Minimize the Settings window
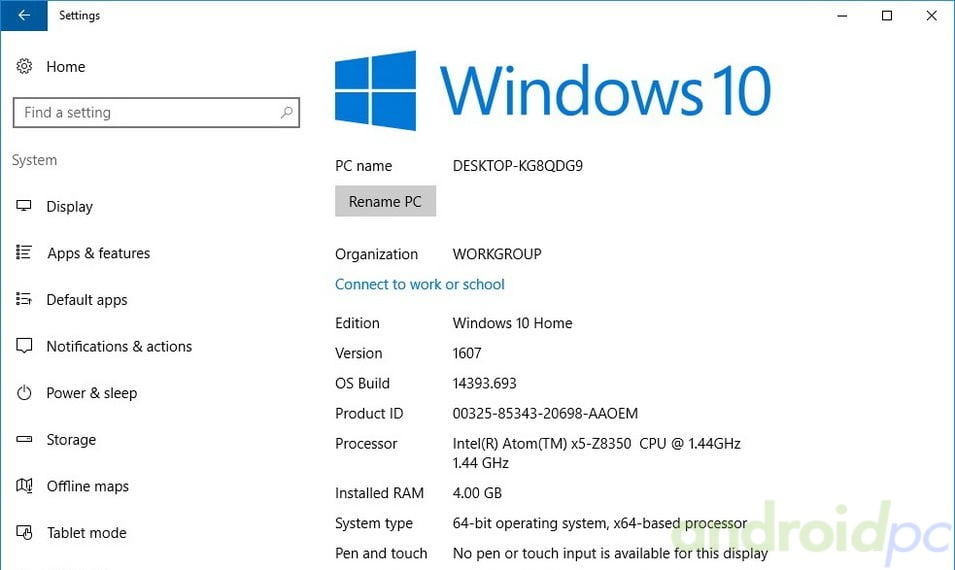The width and height of the screenshot is (955, 570). (x=842, y=16)
